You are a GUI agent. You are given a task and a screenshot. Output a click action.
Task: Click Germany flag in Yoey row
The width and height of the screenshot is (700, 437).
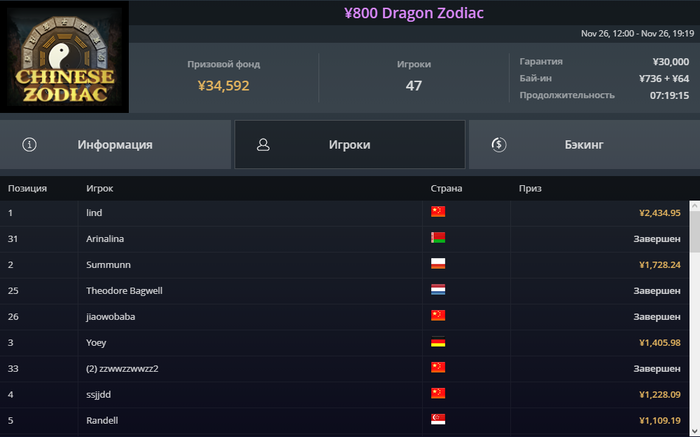(438, 341)
